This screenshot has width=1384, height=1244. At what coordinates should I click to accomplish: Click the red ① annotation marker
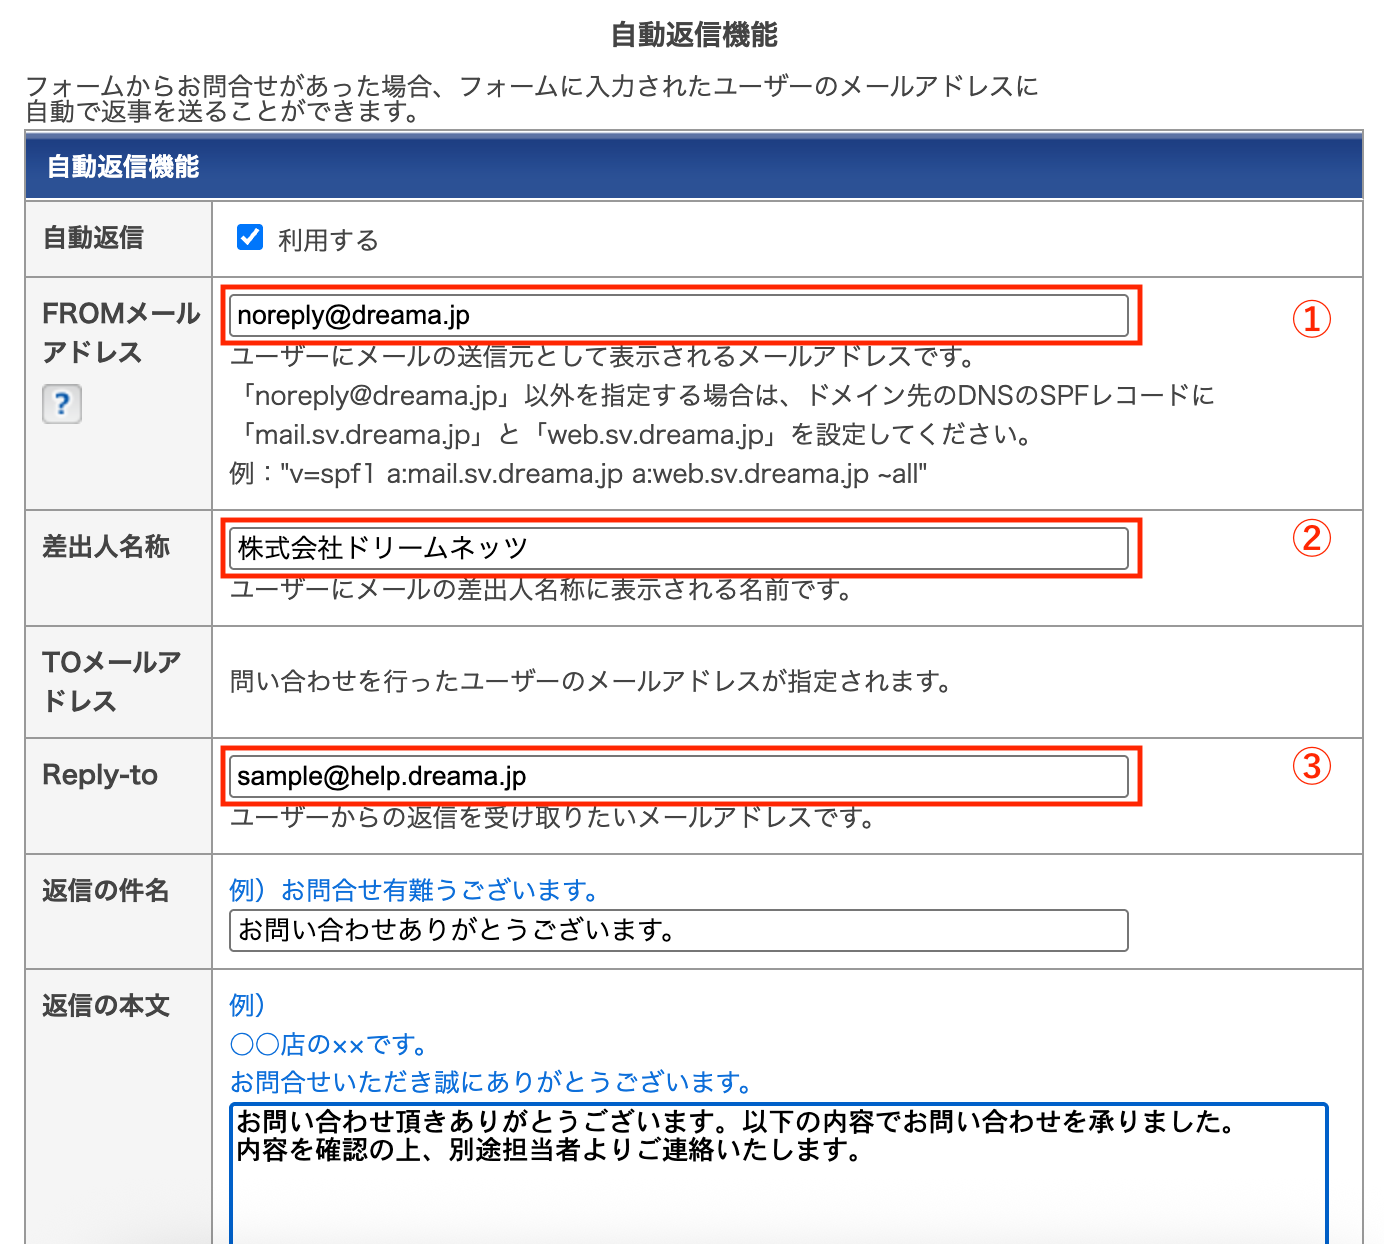pos(1313,318)
